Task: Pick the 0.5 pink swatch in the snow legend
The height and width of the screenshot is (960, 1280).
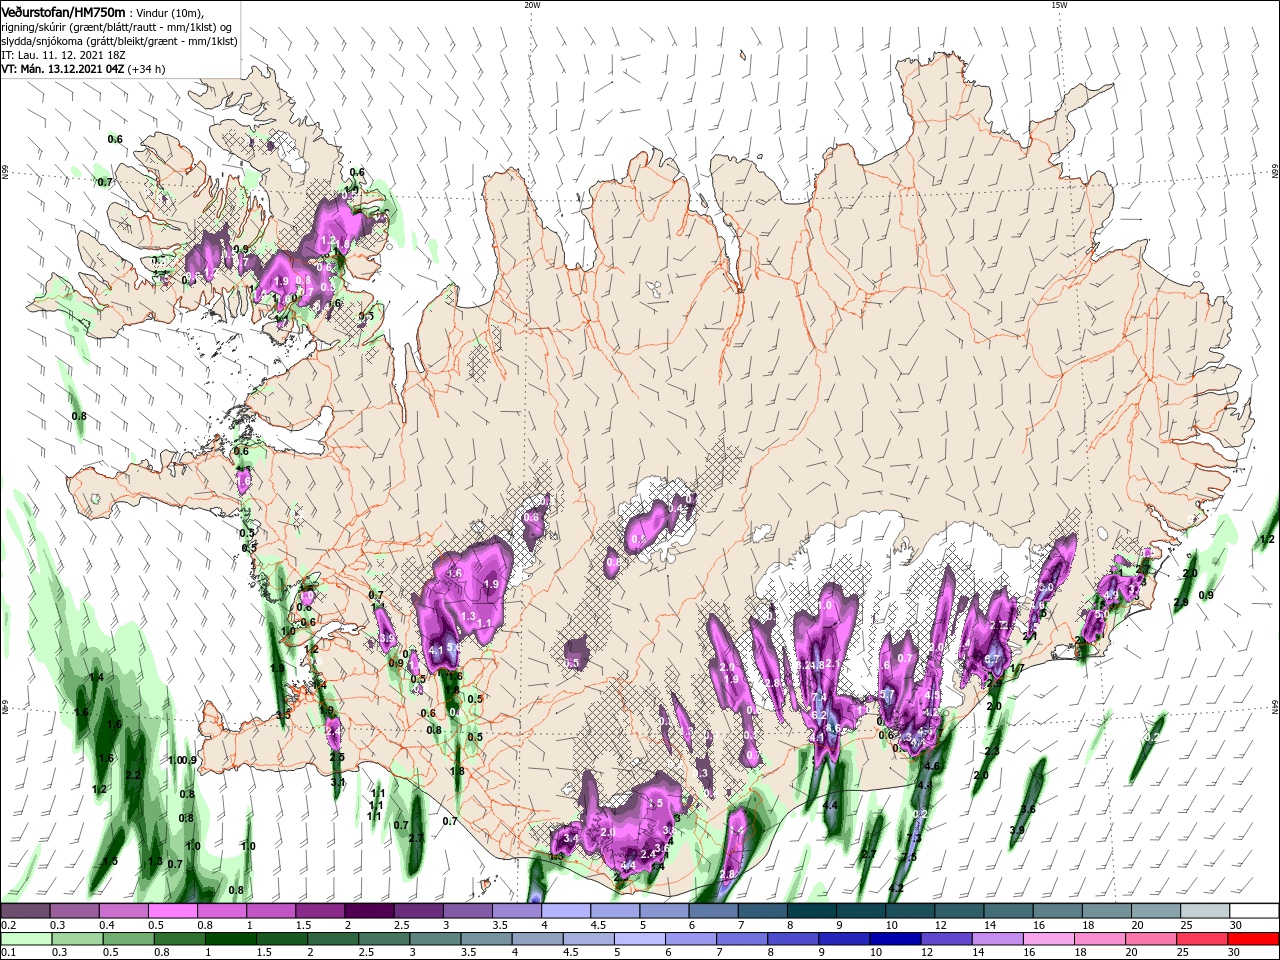Action: pyautogui.click(x=172, y=911)
